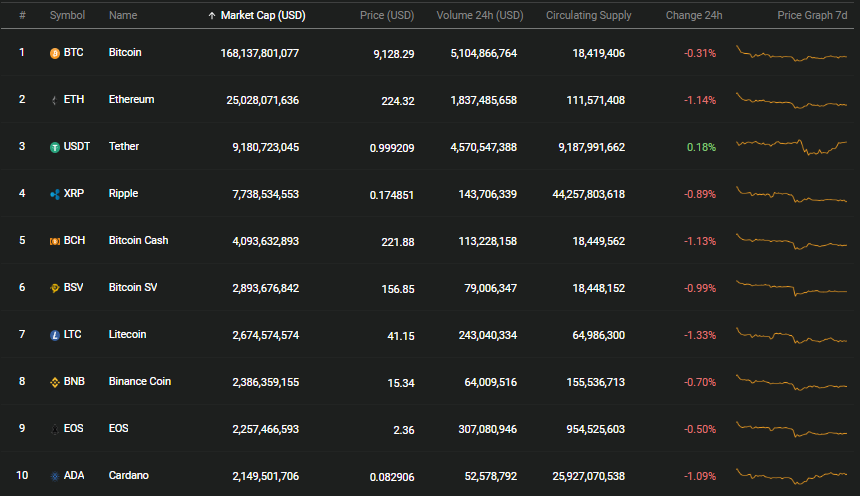Image resolution: width=860 pixels, height=496 pixels.
Task: Click the Tether USDT coin icon
Action: pyautogui.click(x=55, y=147)
